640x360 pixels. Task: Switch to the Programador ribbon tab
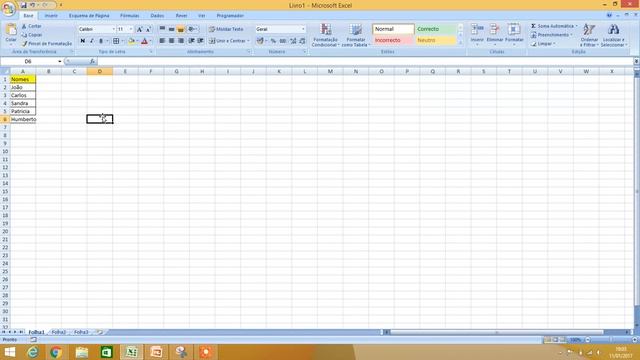click(x=230, y=16)
